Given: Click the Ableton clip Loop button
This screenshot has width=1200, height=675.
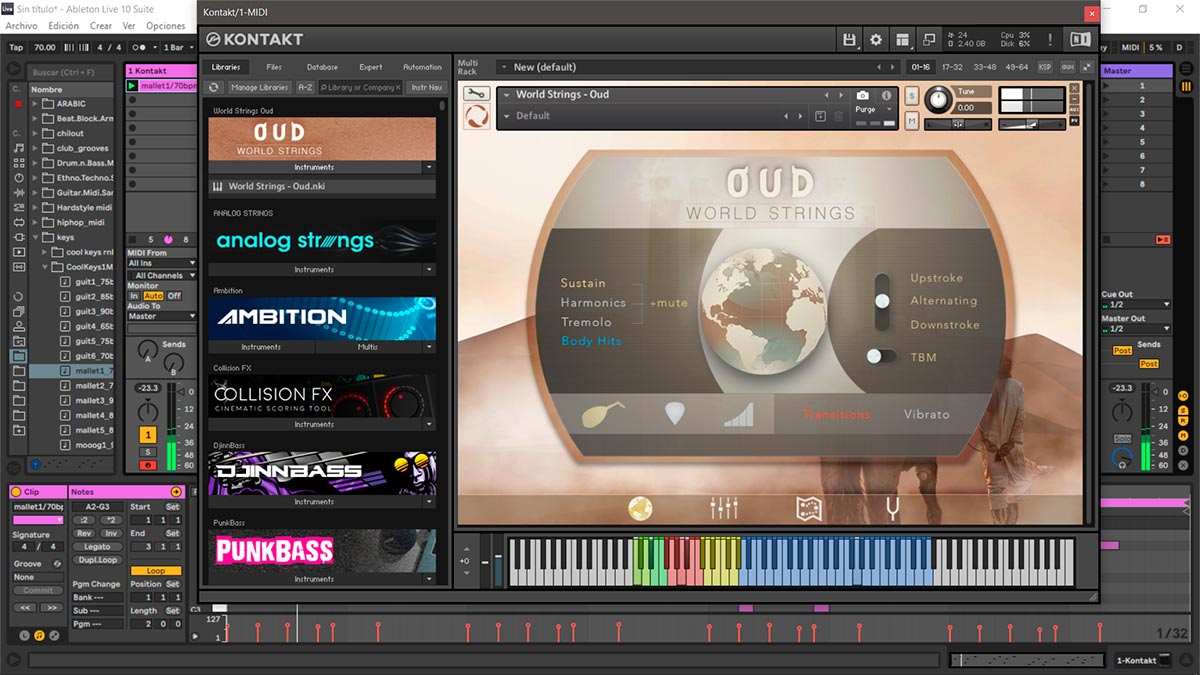Looking at the screenshot, I should 156,571.
